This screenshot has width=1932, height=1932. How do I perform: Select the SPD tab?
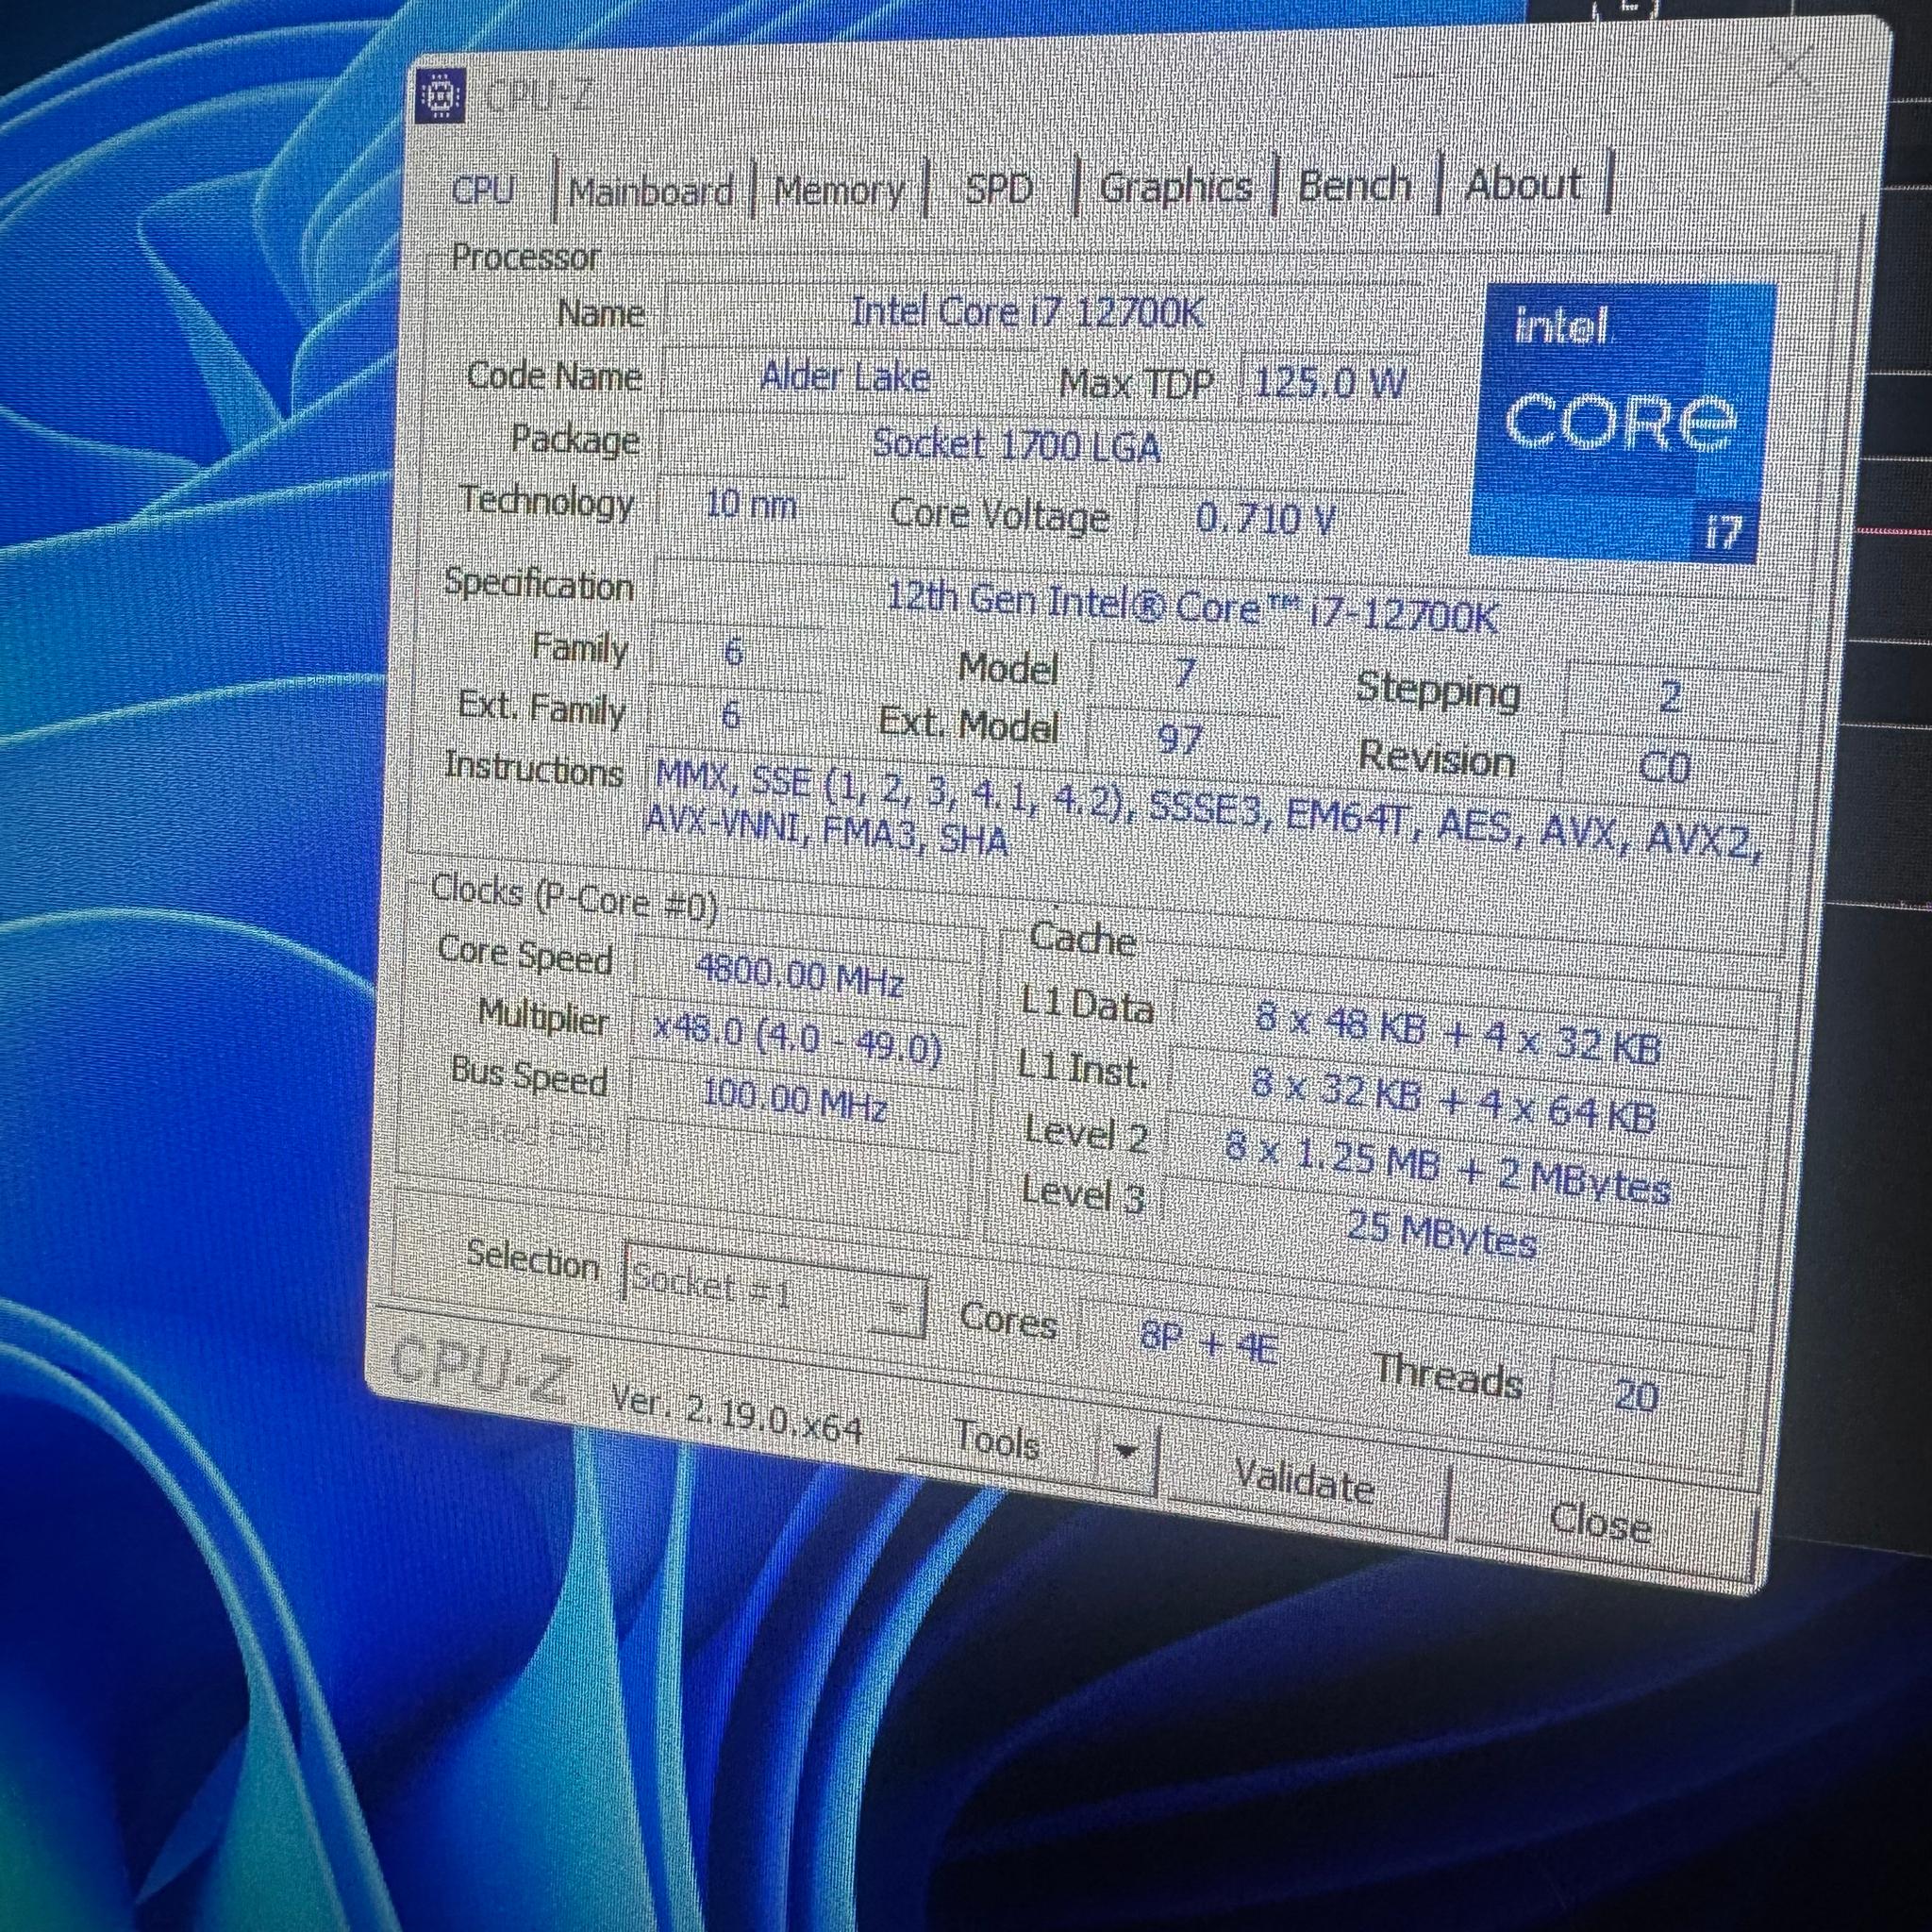[999, 188]
